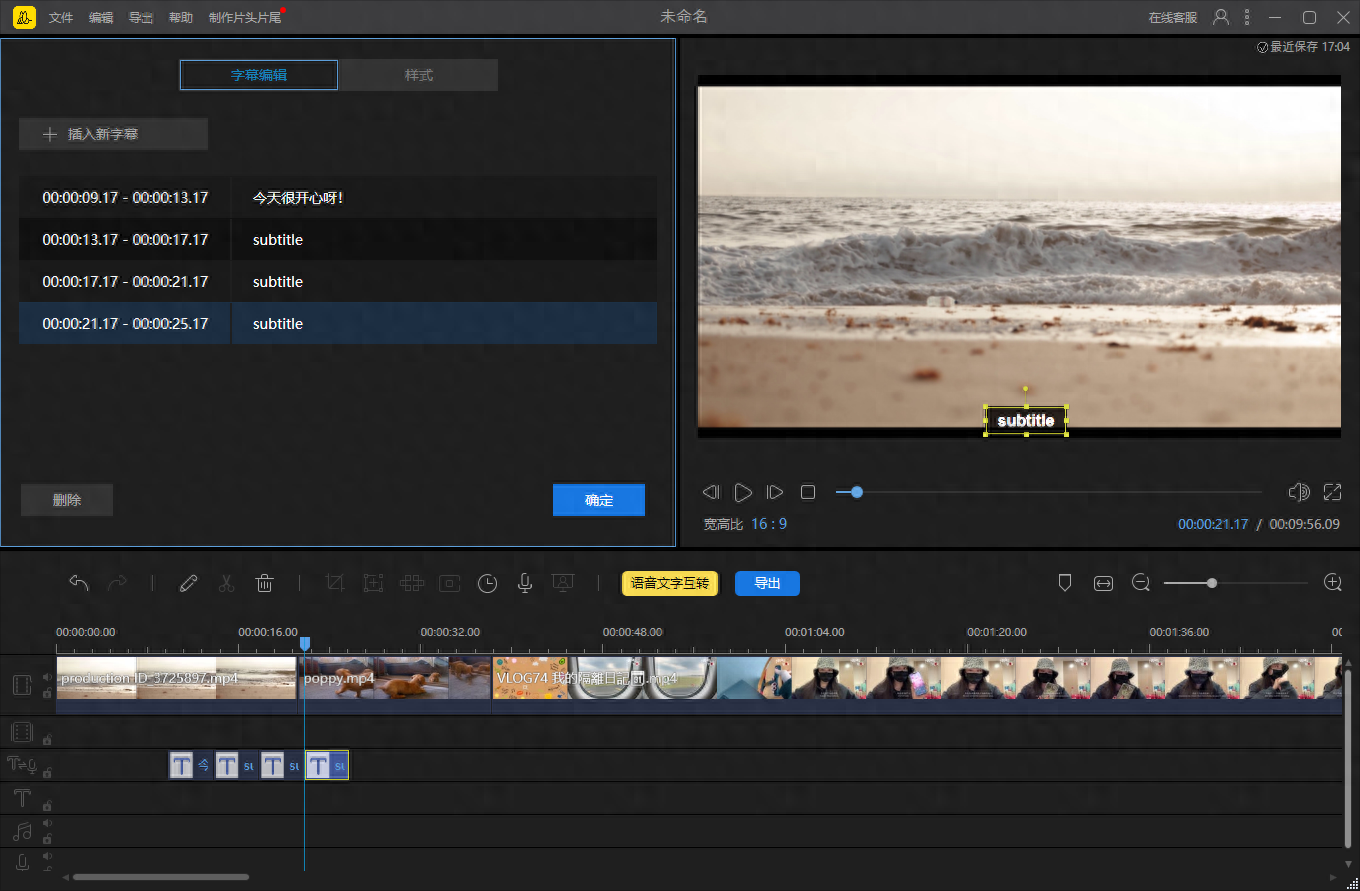
Task: Zoom in the timeline with plus magnifier
Action: (1332, 583)
